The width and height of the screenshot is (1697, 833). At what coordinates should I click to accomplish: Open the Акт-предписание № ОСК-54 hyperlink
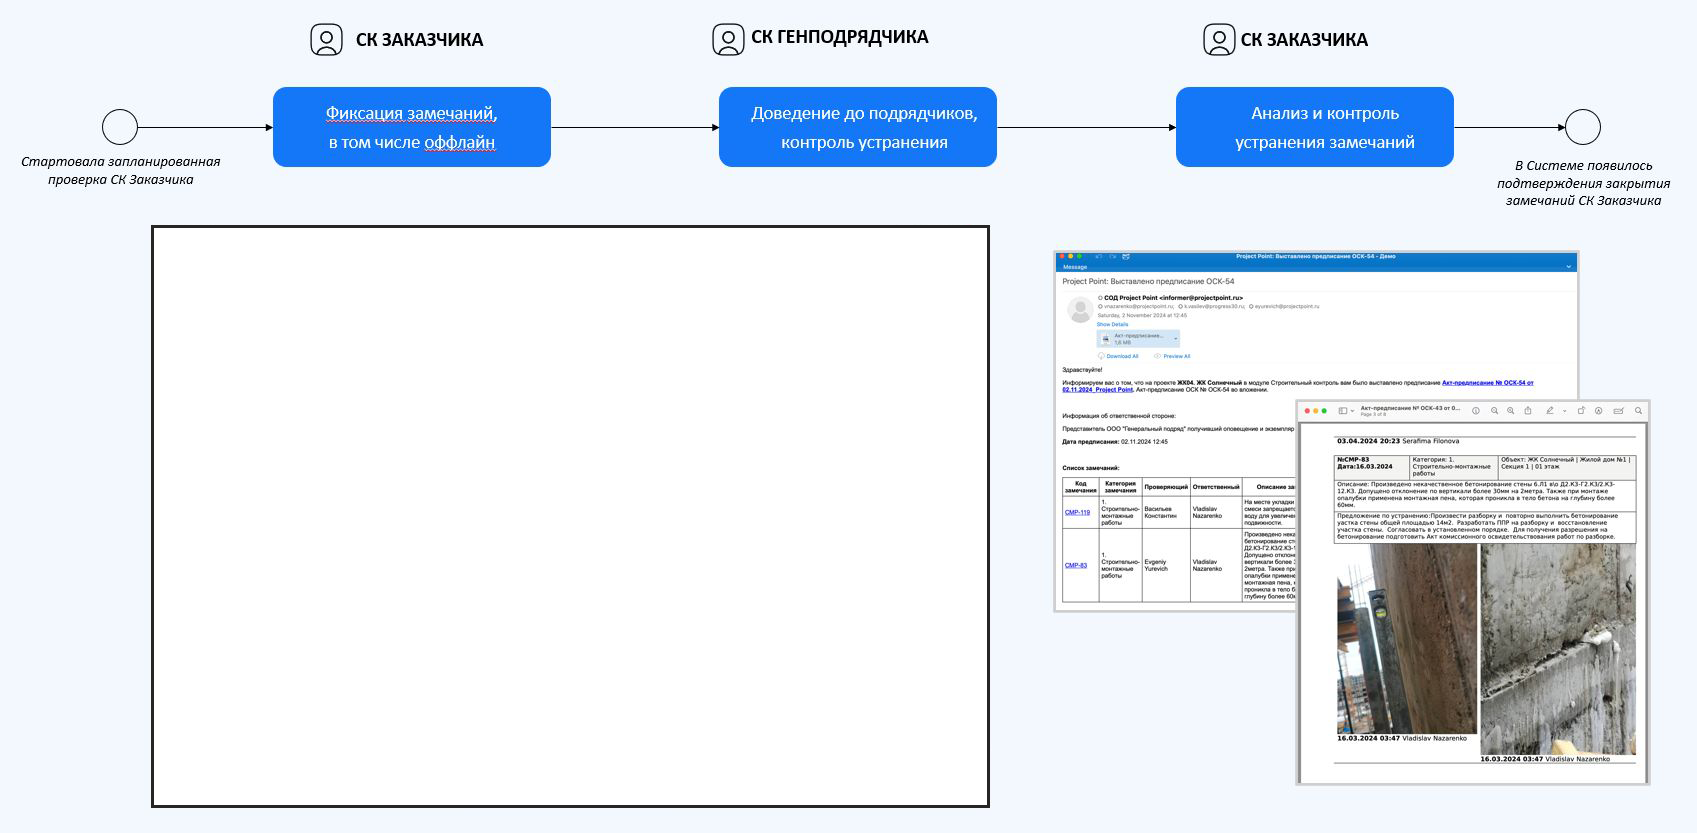tap(1487, 382)
